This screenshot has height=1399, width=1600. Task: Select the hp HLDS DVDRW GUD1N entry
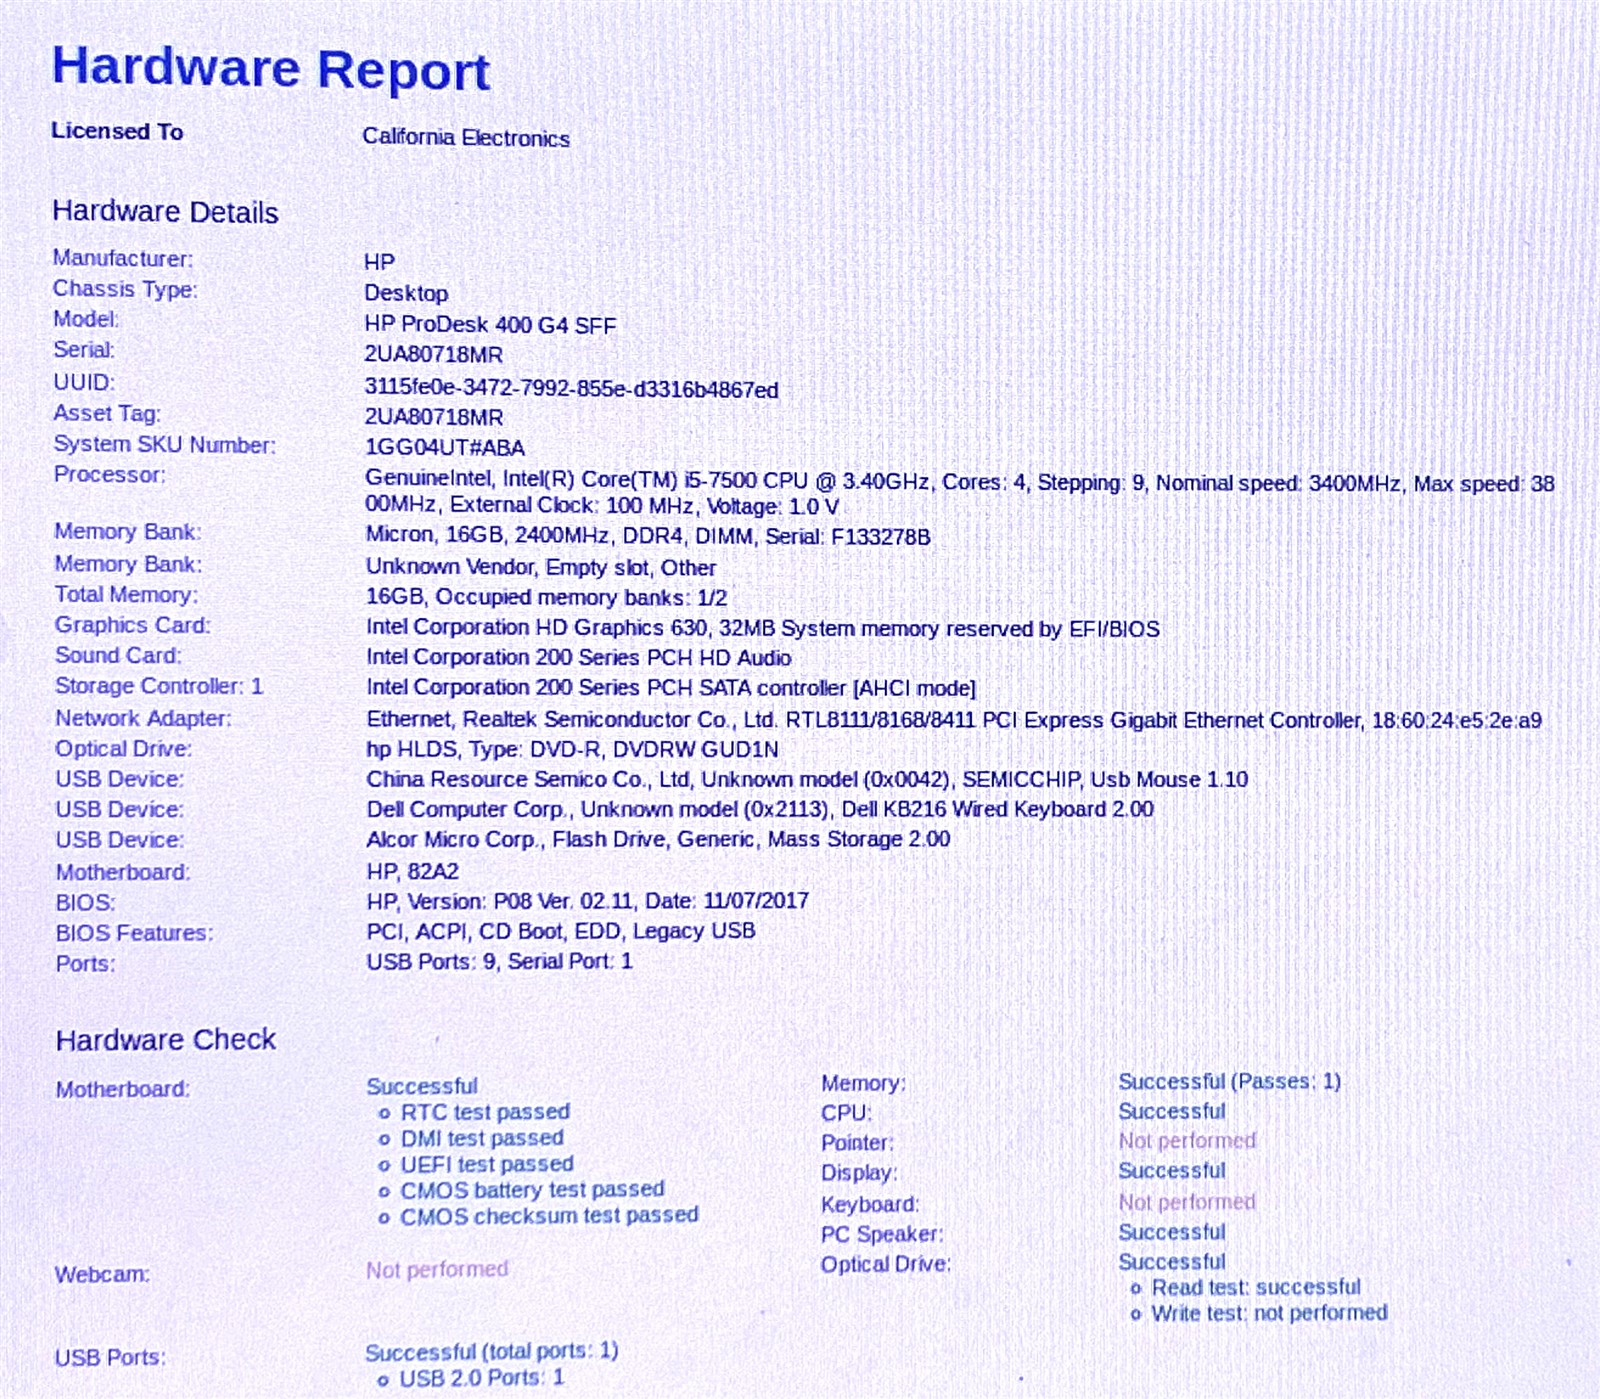click(x=572, y=750)
